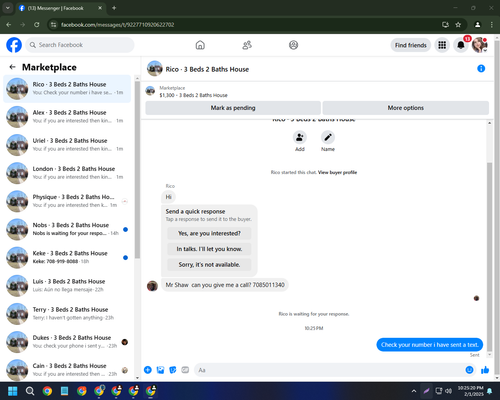Open the volume control in system tray
This screenshot has width=500, height=400.
[449, 391]
